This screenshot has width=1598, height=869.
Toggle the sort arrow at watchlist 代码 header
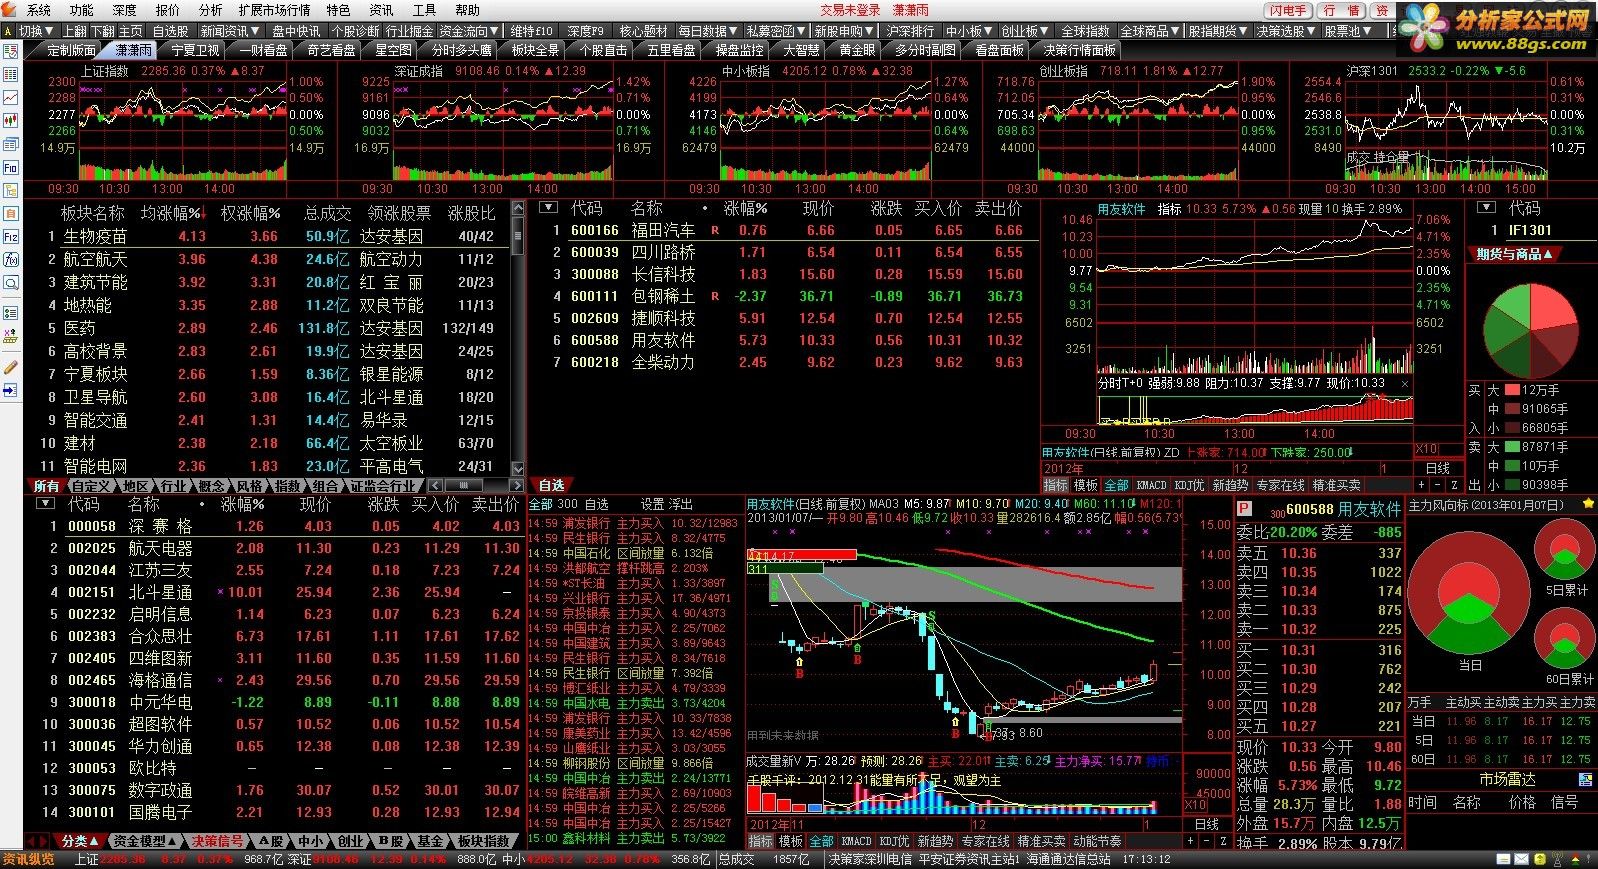coord(547,208)
